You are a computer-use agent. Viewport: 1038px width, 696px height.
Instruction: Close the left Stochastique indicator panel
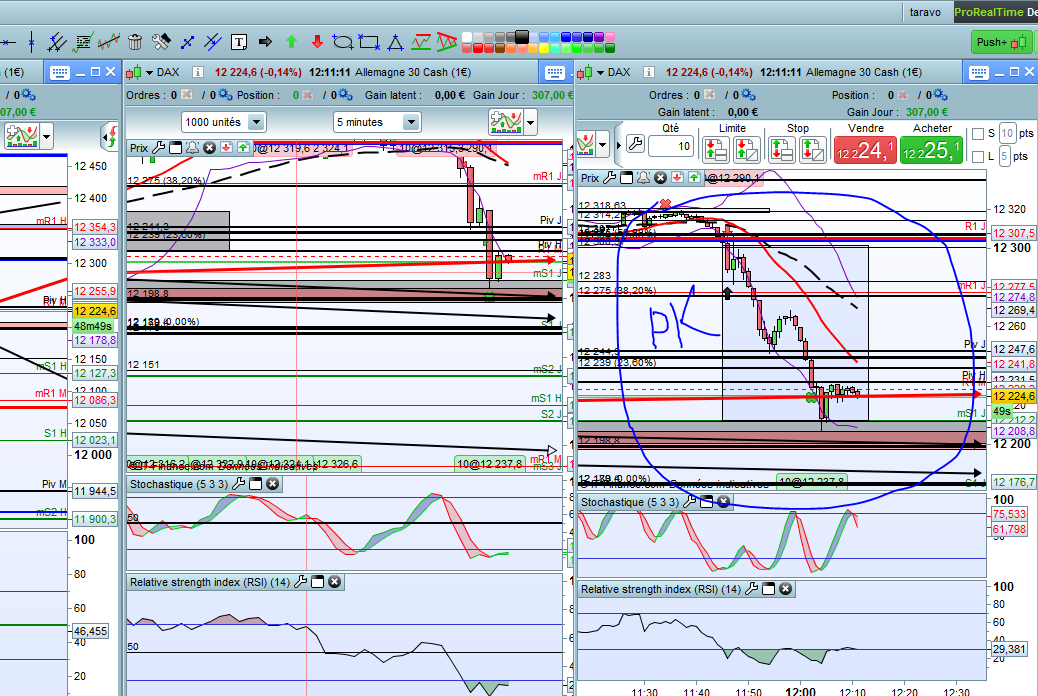[273, 484]
